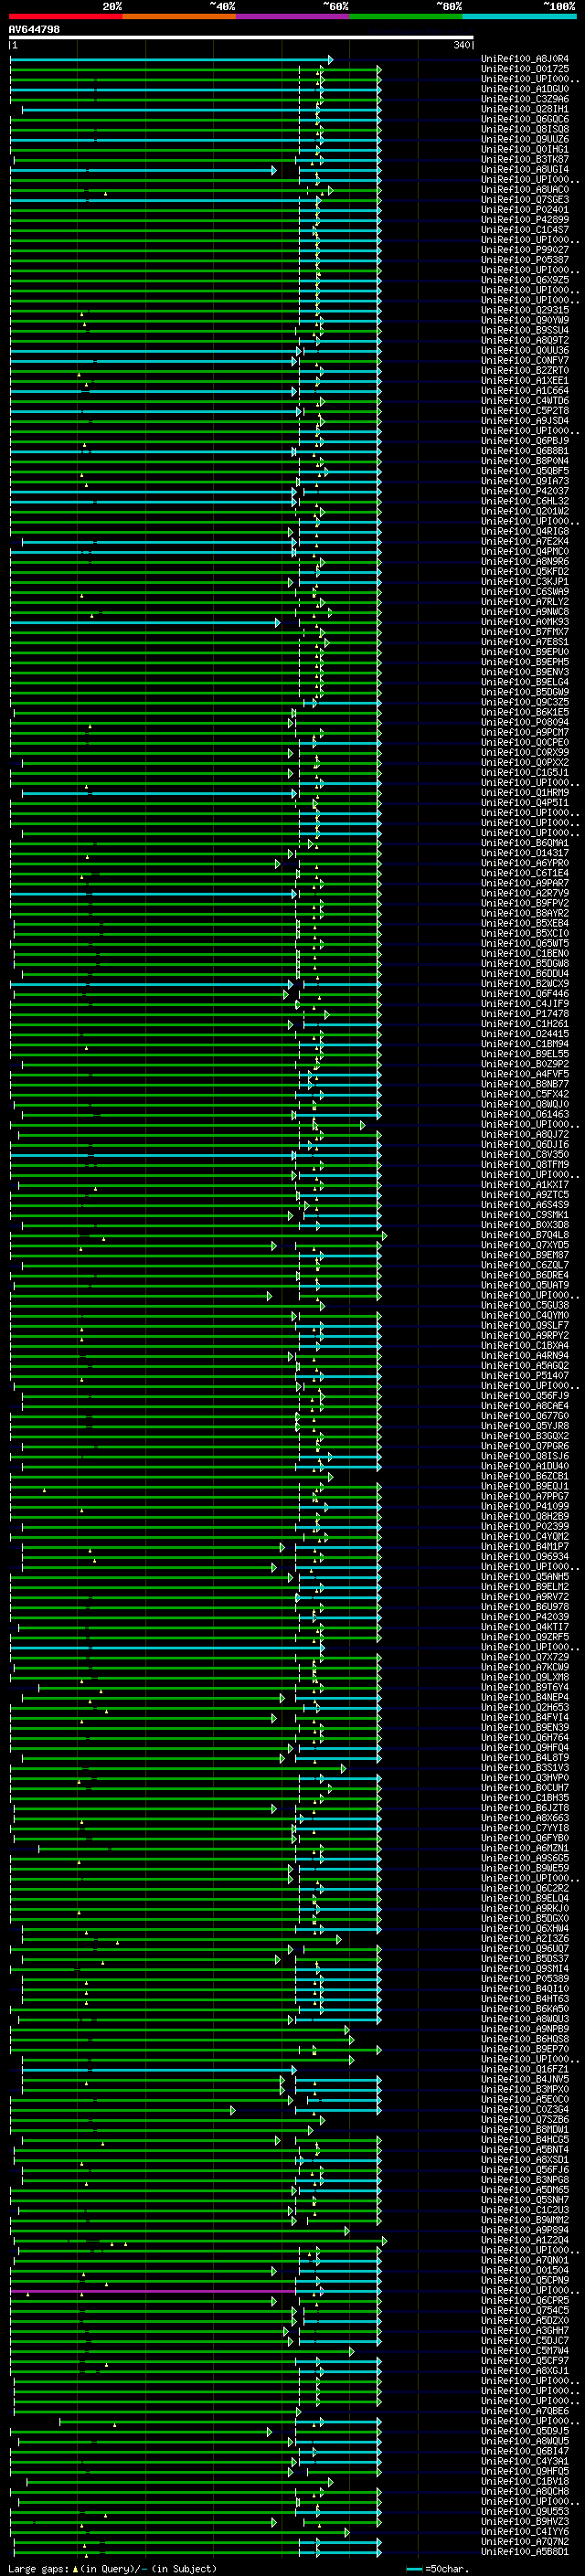Viewport: 585px width, 2576px height.
Task: Choose the UniRef100_A8CAE4 hit name
Action: (x=525, y=1406)
